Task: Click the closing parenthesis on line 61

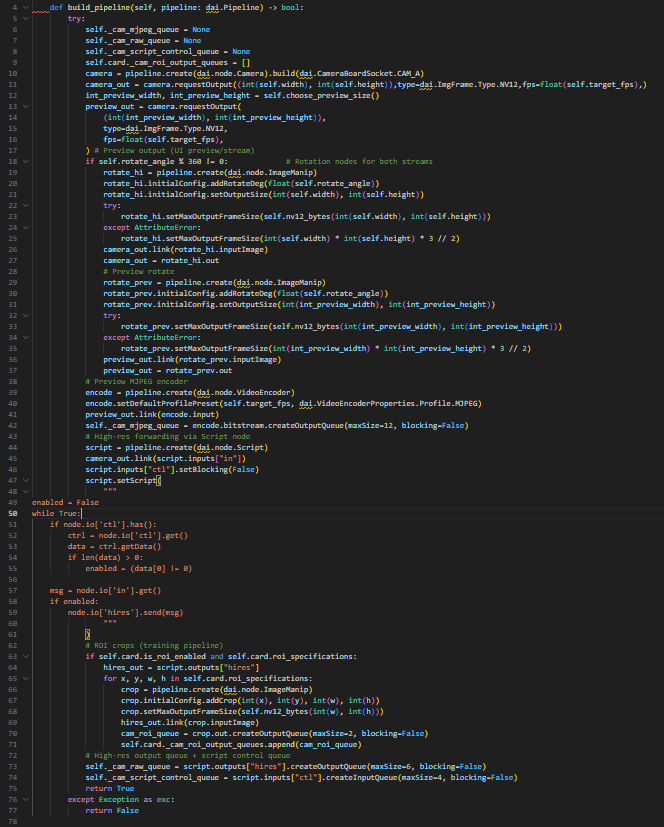Action: coord(88,634)
